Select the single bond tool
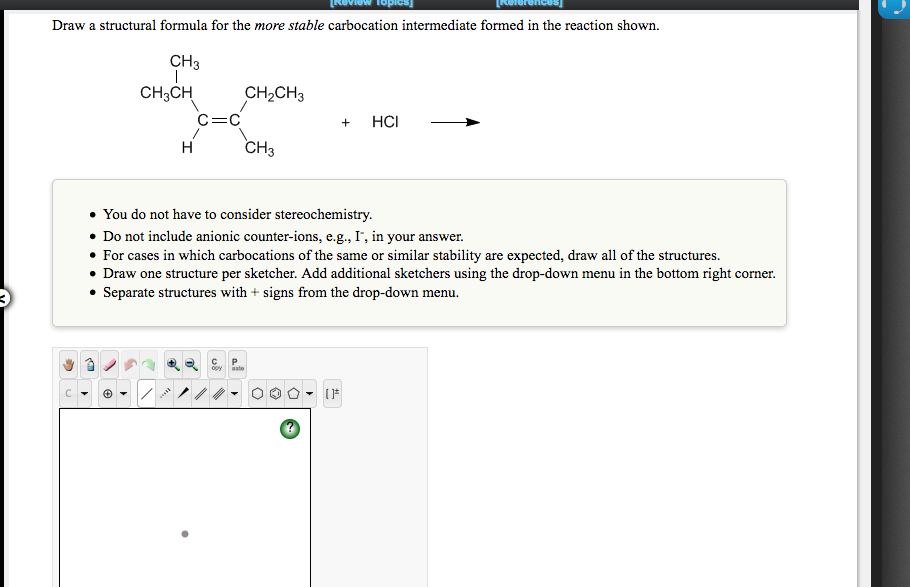910x587 pixels. coord(148,392)
